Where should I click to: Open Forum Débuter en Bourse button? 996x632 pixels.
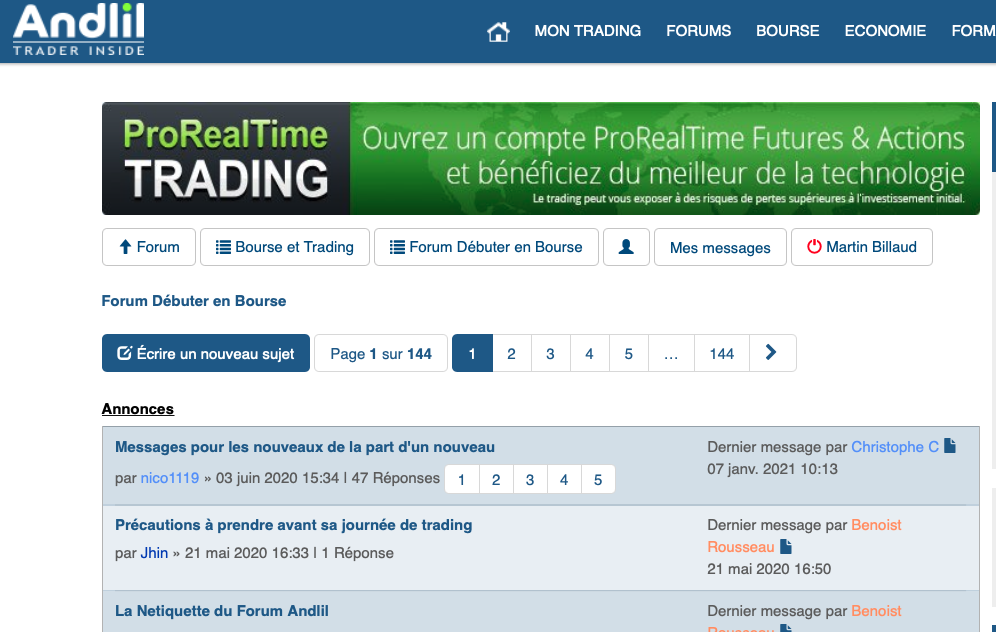[x=486, y=247]
